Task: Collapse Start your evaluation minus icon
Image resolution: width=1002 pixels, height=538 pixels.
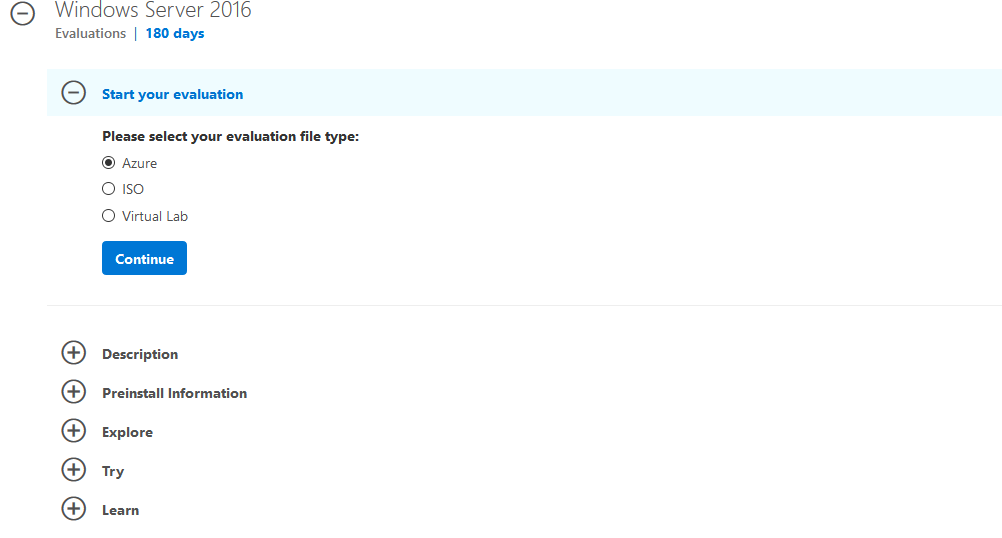Action: point(73,93)
